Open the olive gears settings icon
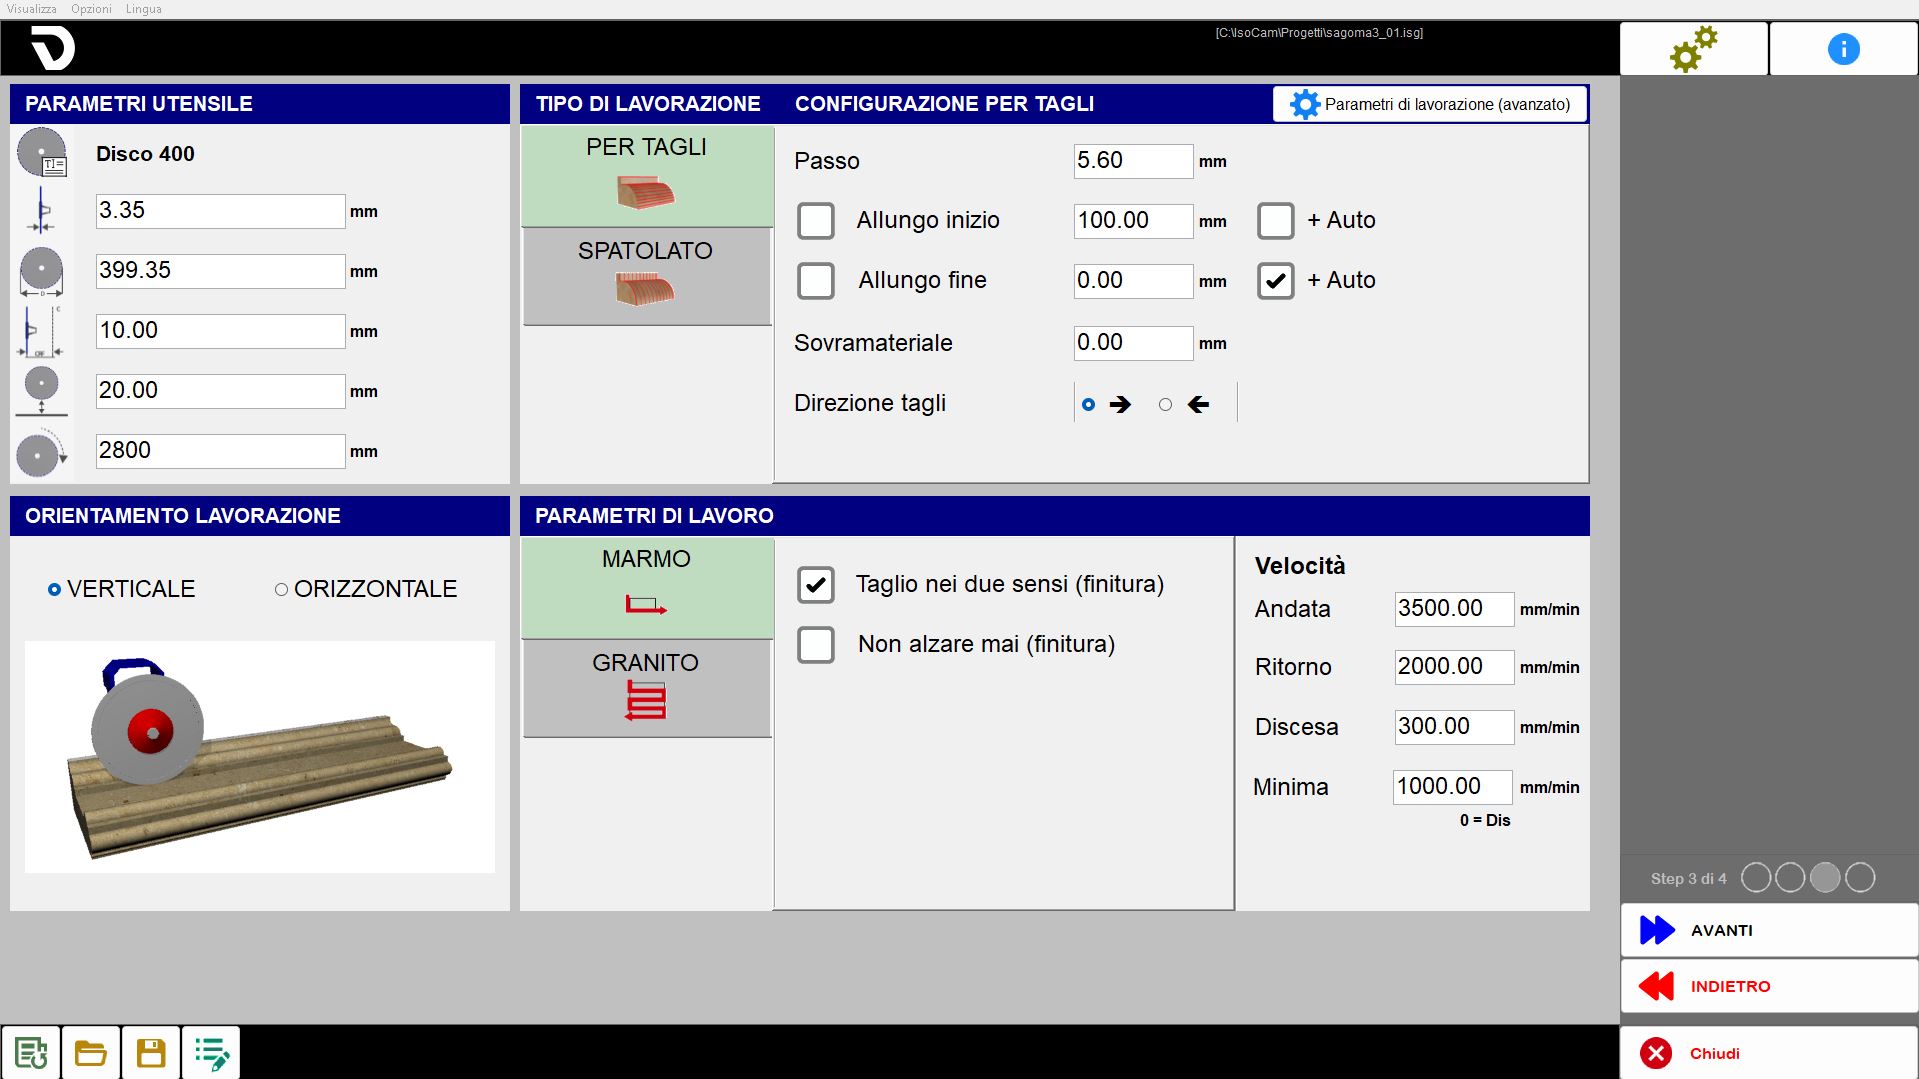 [1693, 49]
